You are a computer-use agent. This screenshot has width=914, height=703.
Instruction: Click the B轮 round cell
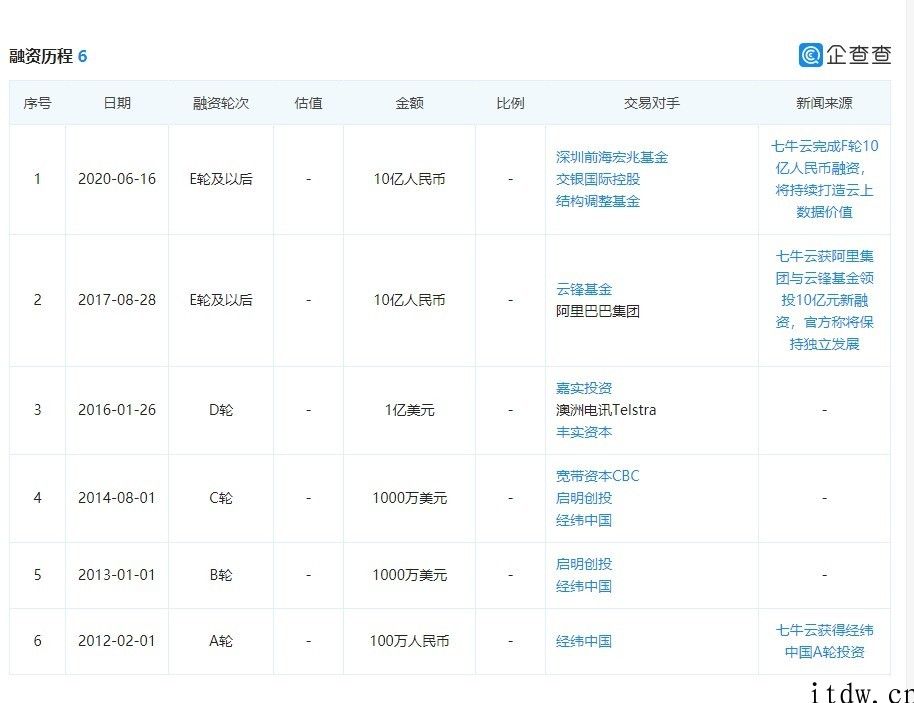221,575
